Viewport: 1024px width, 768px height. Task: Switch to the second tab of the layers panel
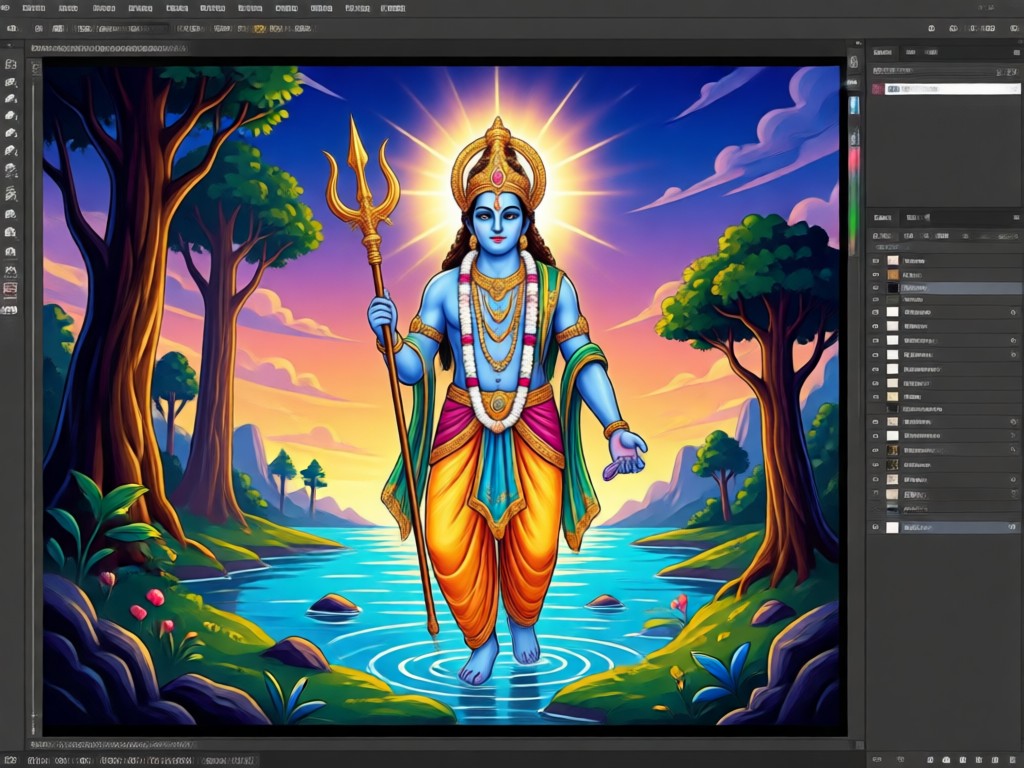[x=918, y=217]
